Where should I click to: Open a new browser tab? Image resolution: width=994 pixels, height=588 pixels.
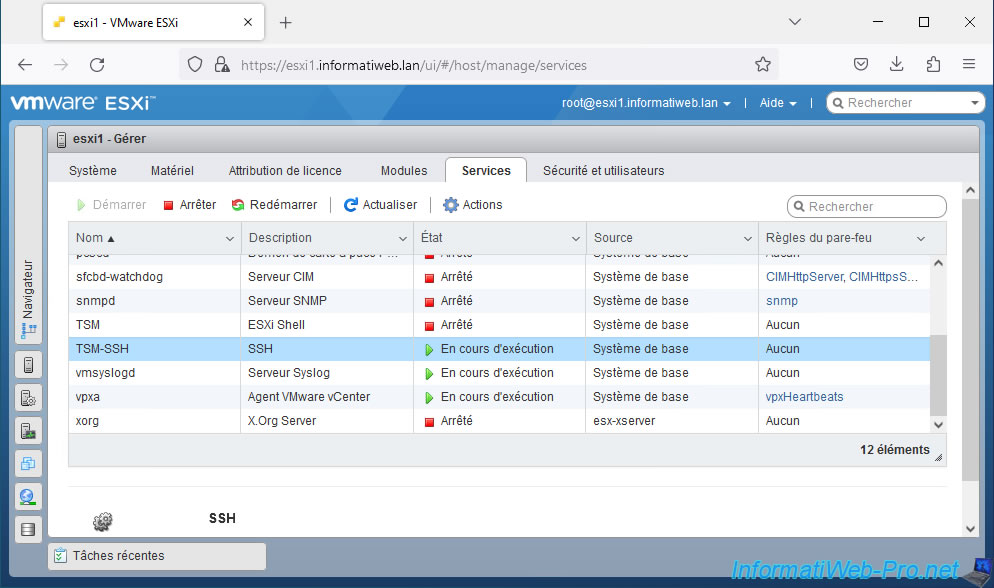click(x=285, y=23)
